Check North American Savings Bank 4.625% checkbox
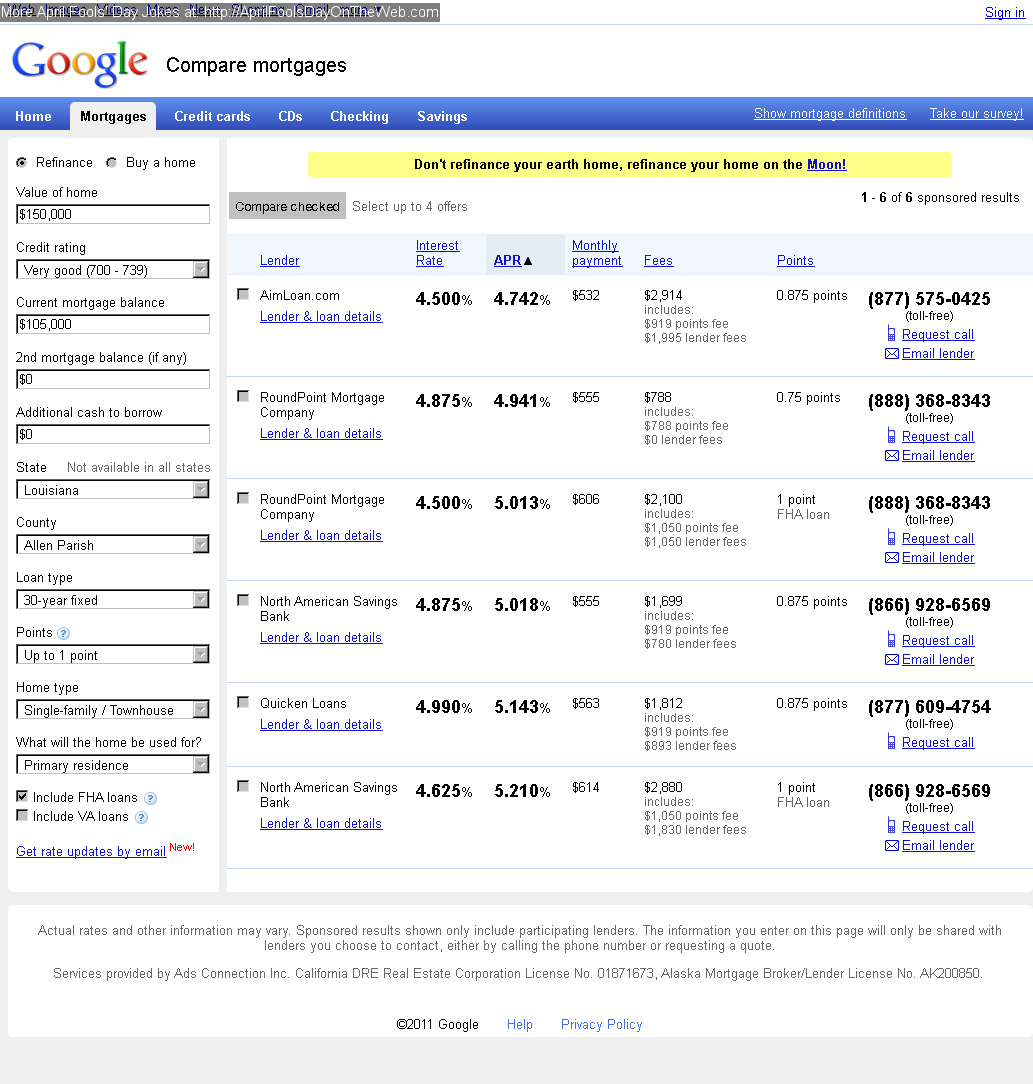The image size is (1033, 1084). click(243, 786)
